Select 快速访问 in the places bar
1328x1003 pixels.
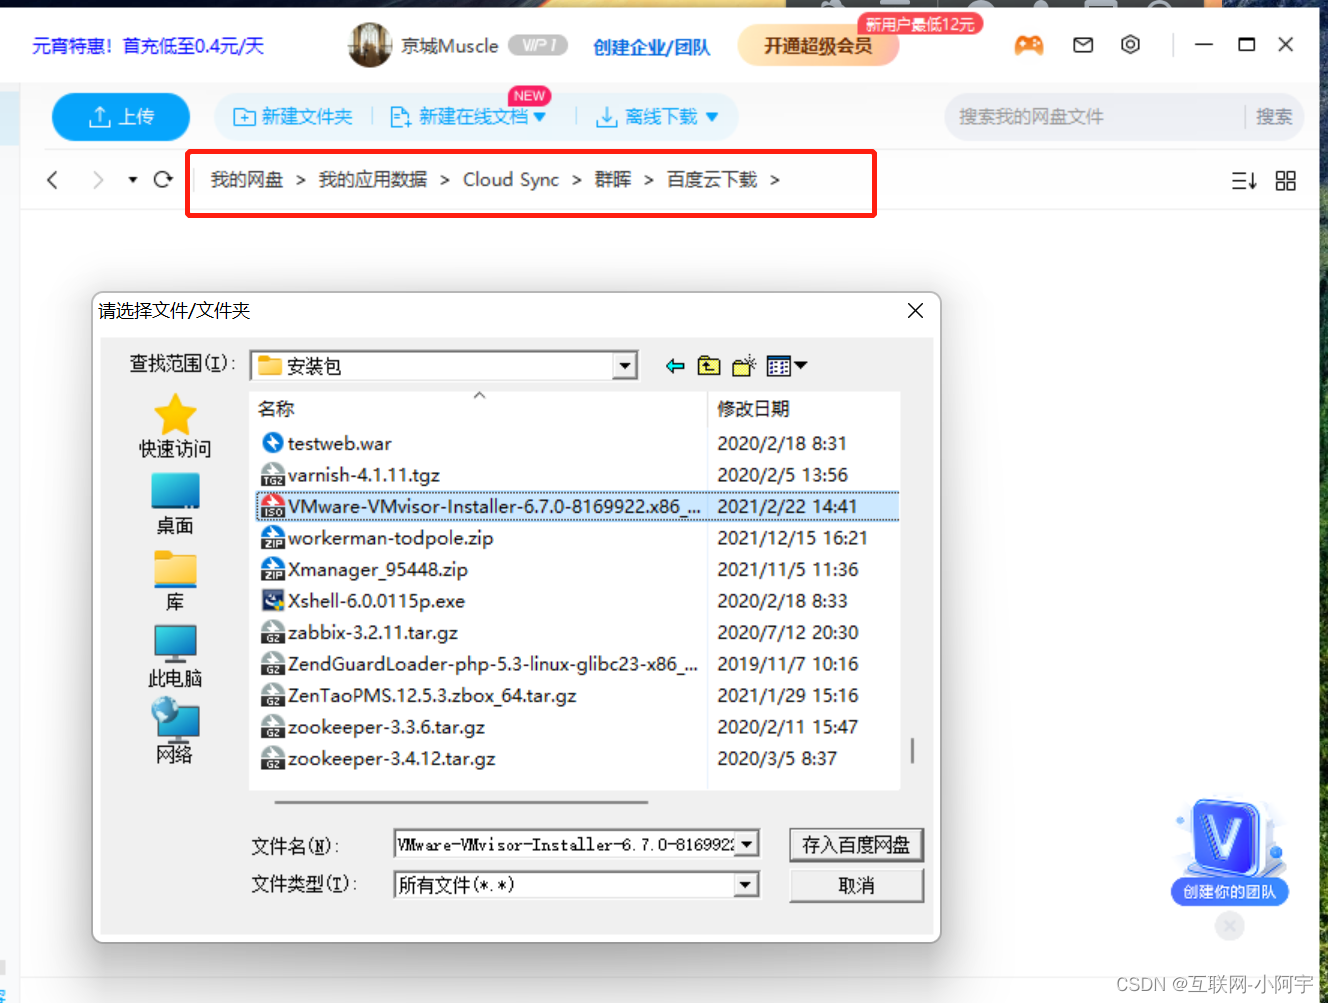click(x=175, y=426)
